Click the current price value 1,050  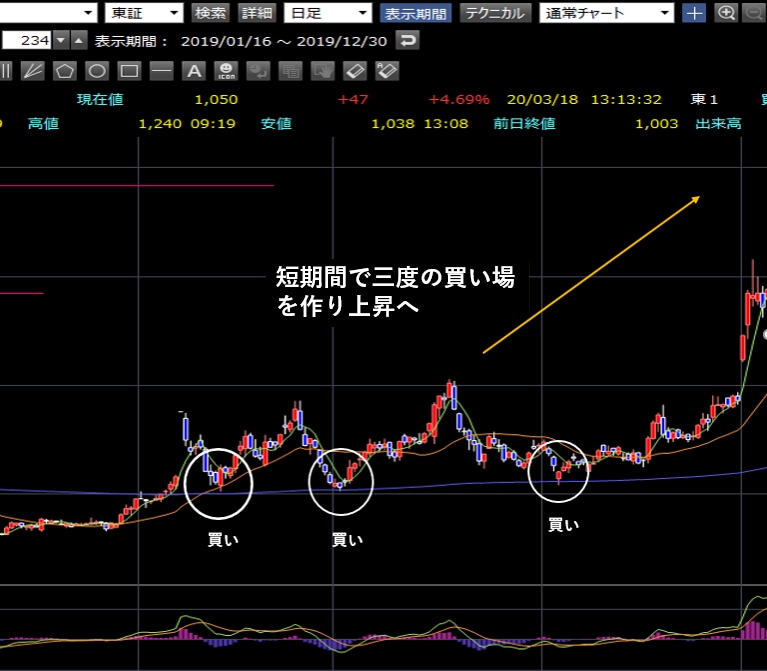pyautogui.click(x=216, y=100)
